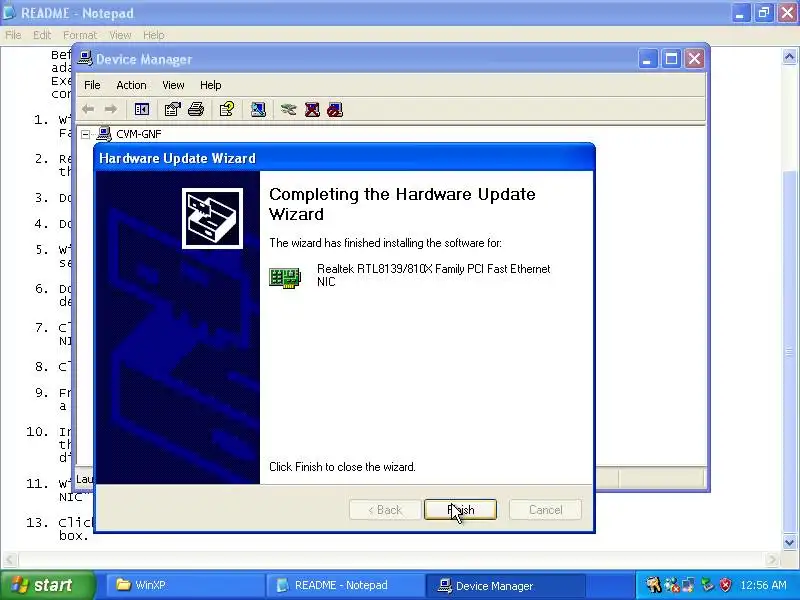
Task: Click the Back arrow in Device Manager toolbar
Action: click(88, 109)
